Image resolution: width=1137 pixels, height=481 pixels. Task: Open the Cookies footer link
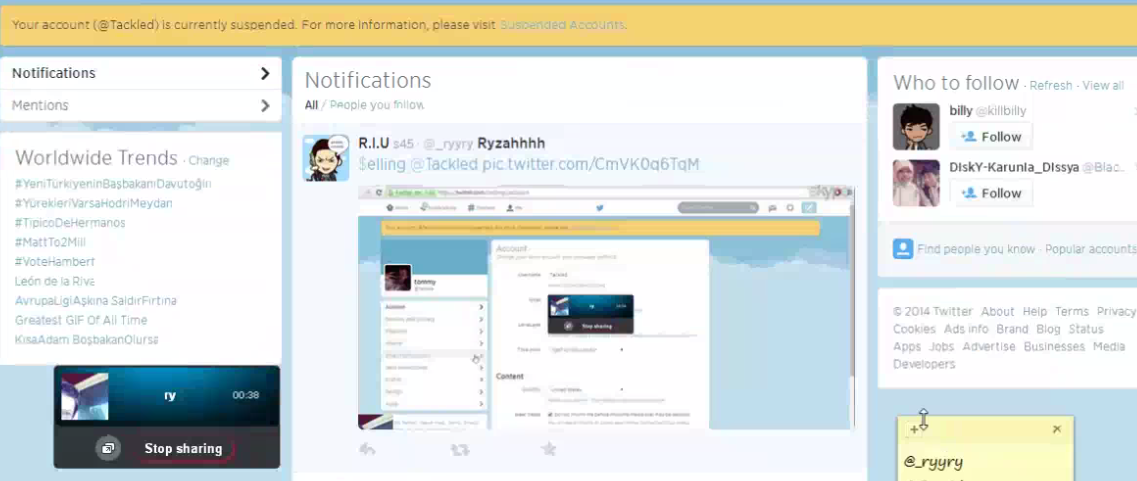(x=914, y=329)
